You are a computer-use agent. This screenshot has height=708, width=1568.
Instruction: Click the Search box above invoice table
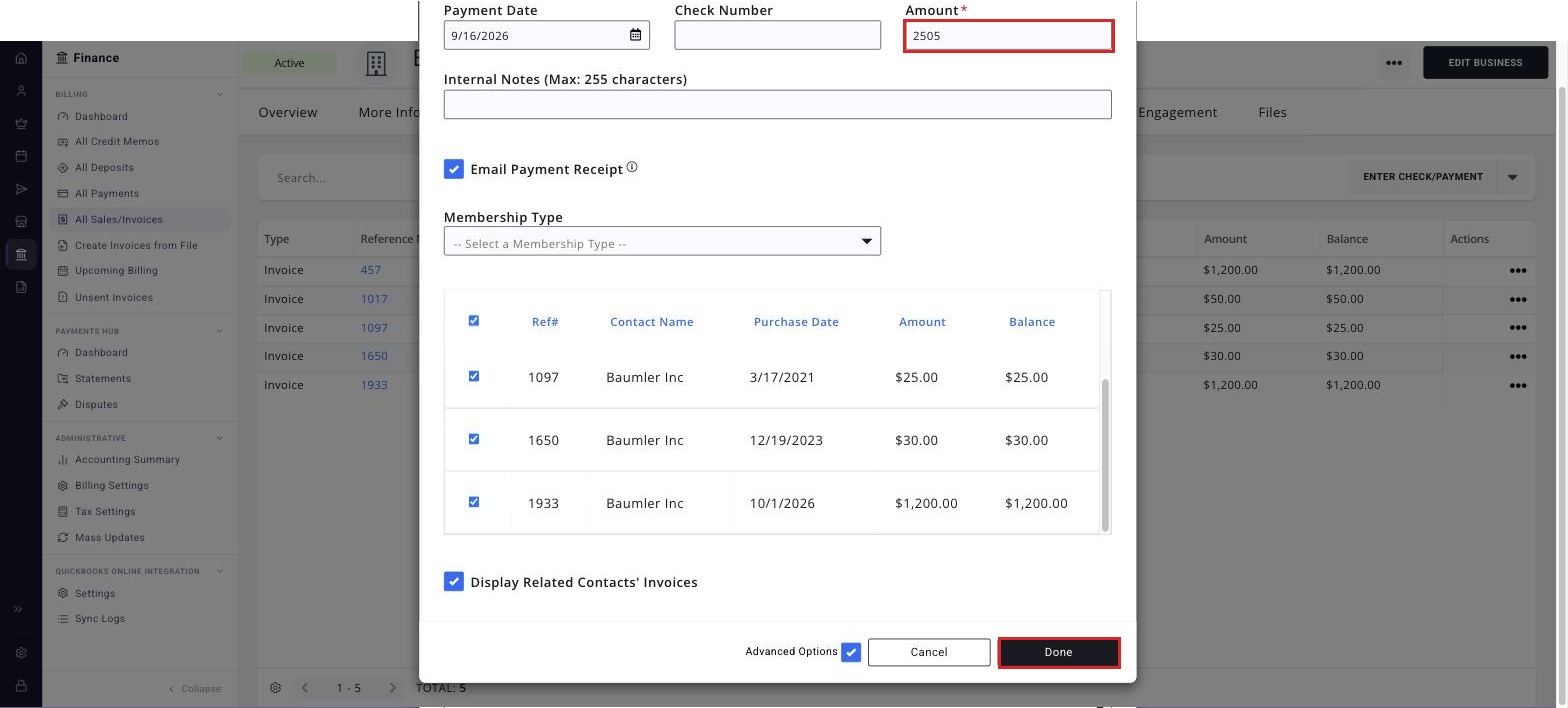(340, 178)
